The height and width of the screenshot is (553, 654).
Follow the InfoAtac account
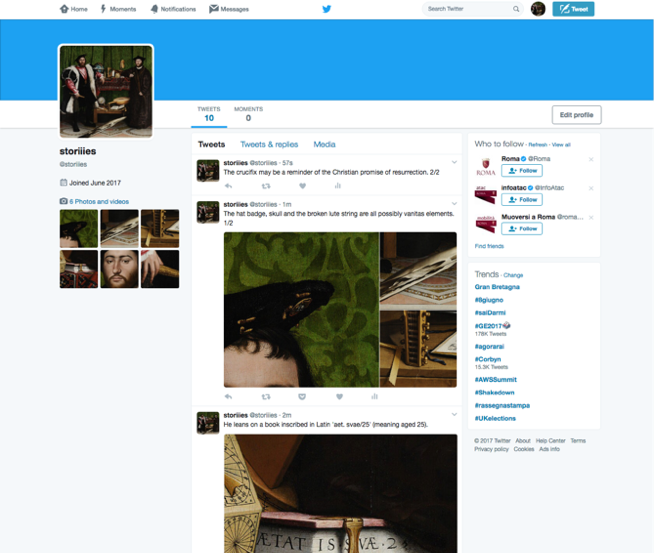521,200
